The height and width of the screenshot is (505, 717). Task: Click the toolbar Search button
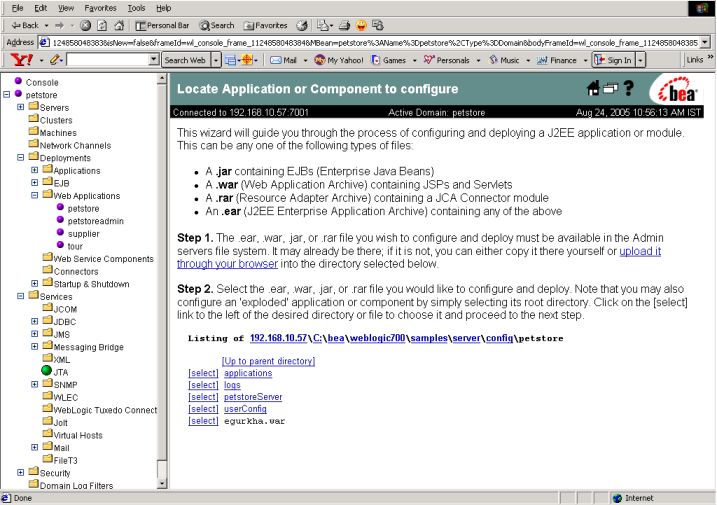click(x=217, y=26)
